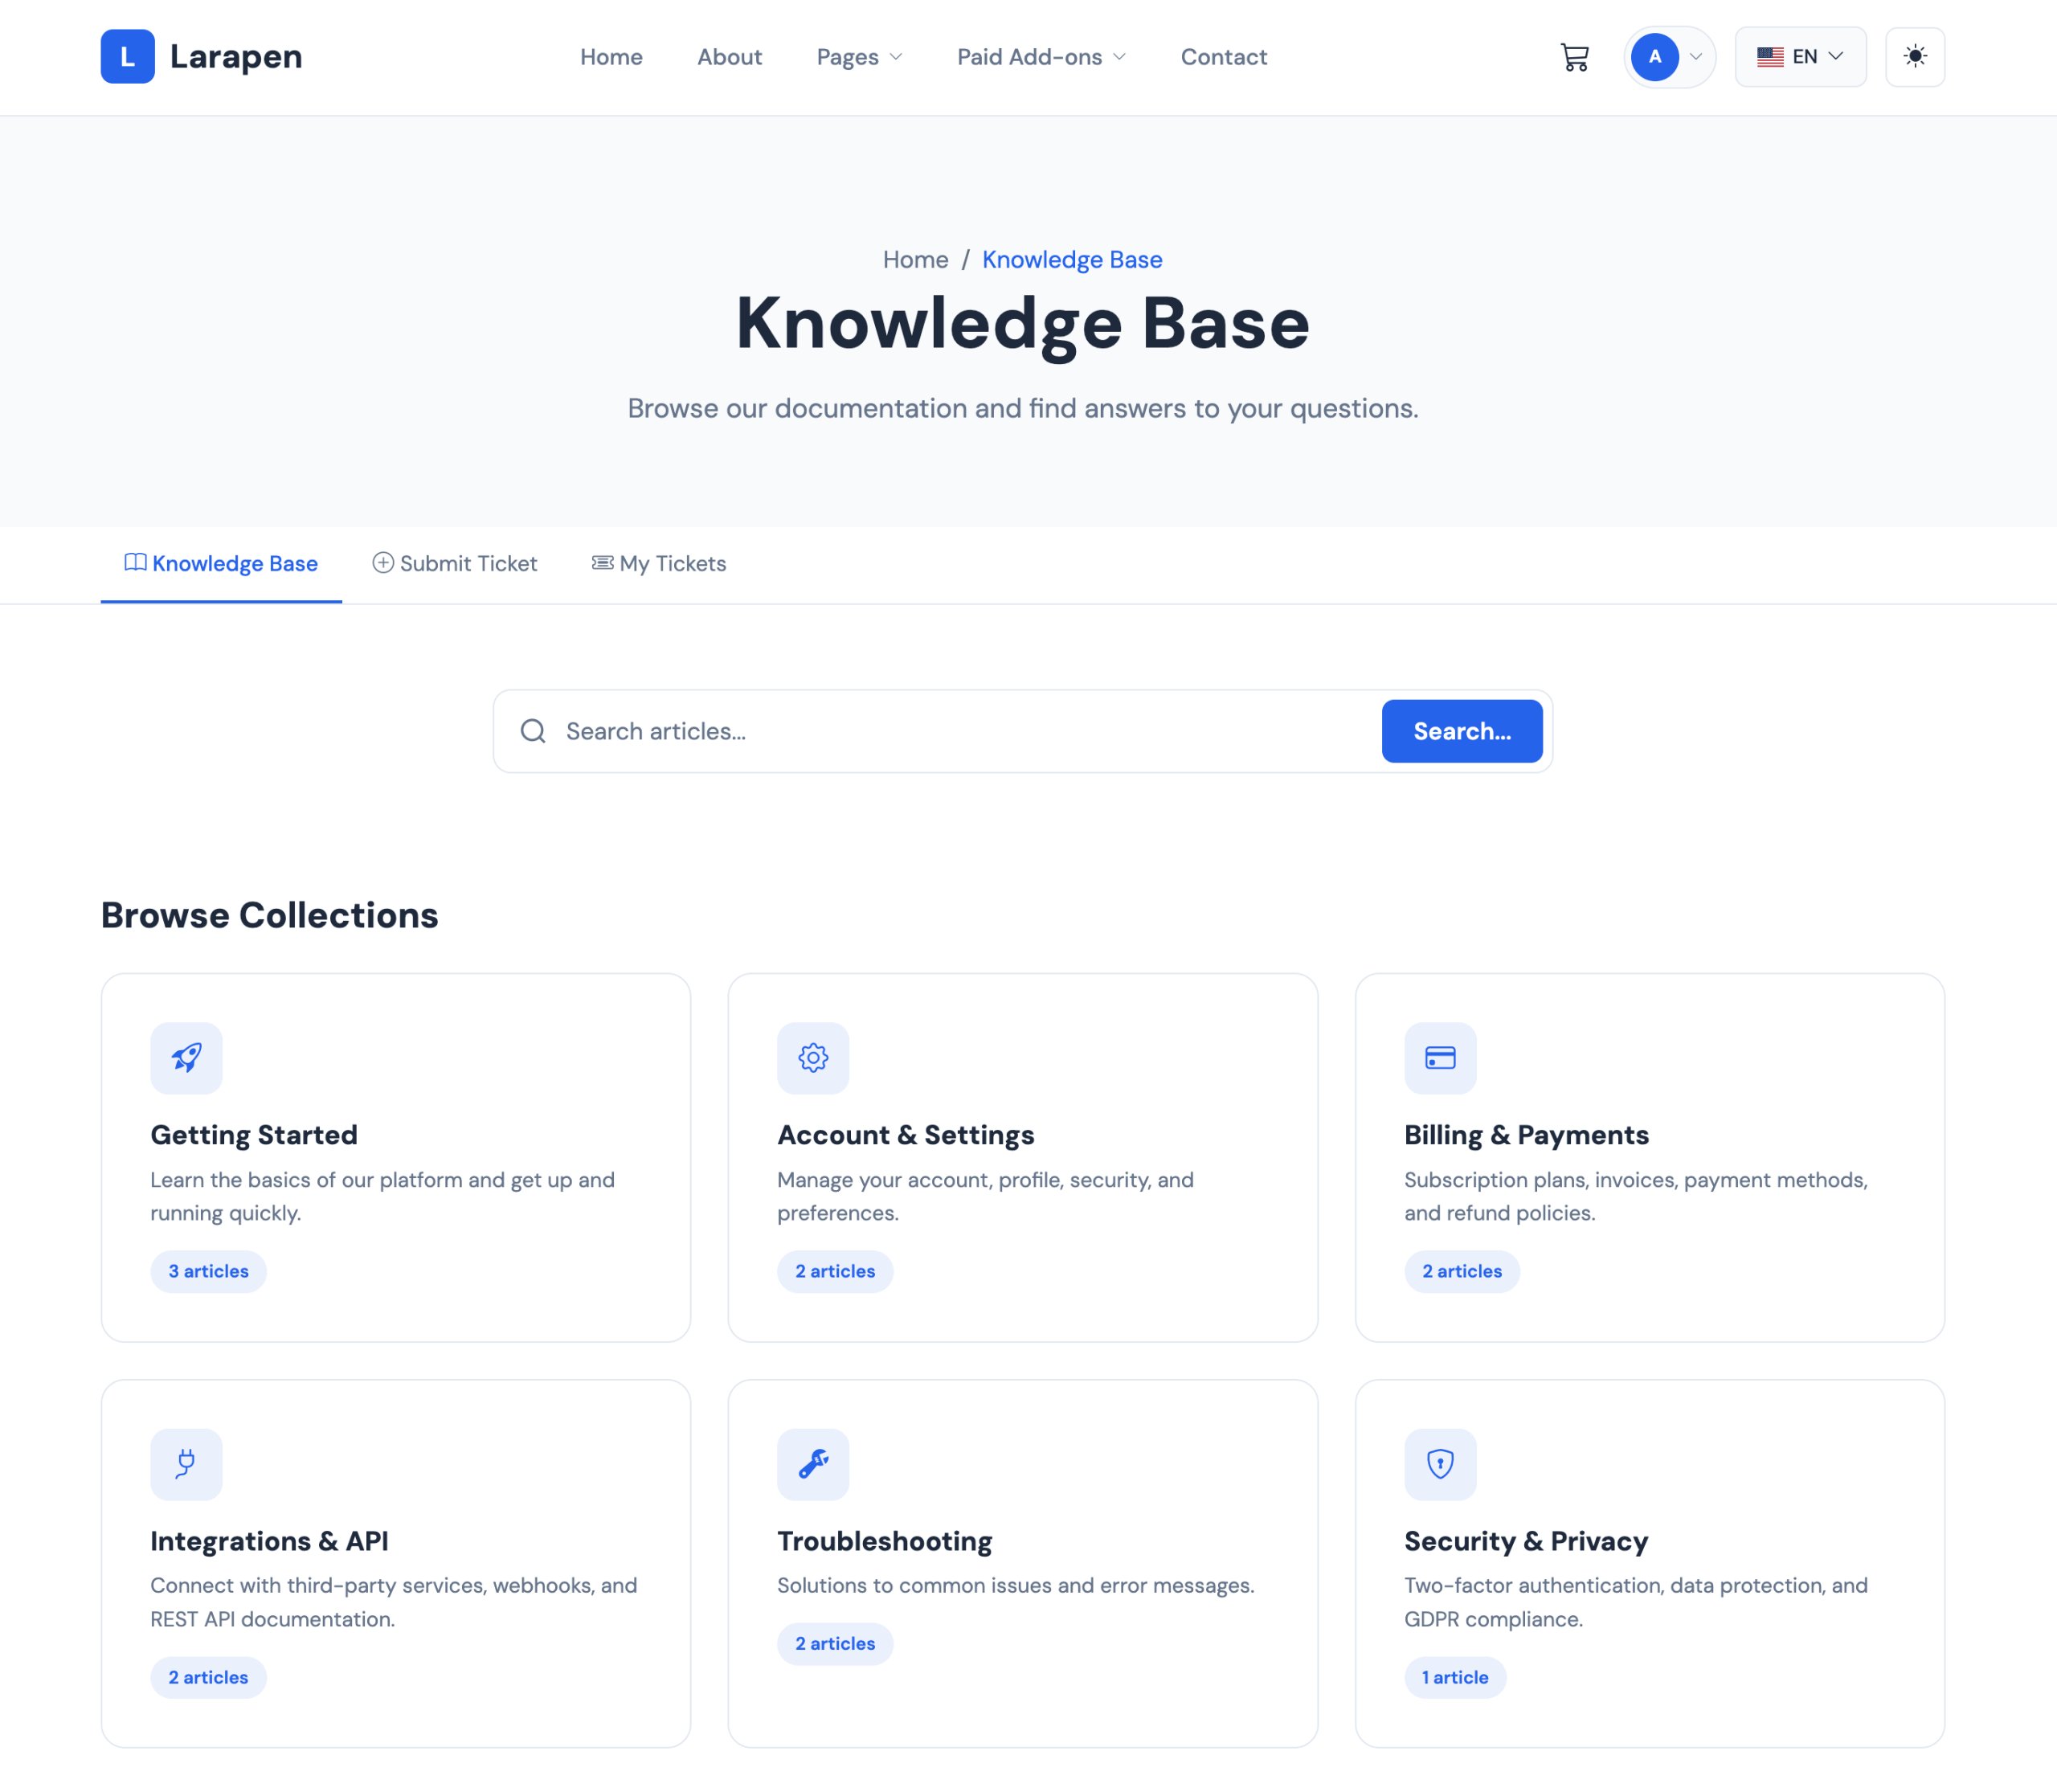This screenshot has width=2057, height=1792.
Task: Click the 3 articles badge
Action: pyautogui.click(x=208, y=1271)
